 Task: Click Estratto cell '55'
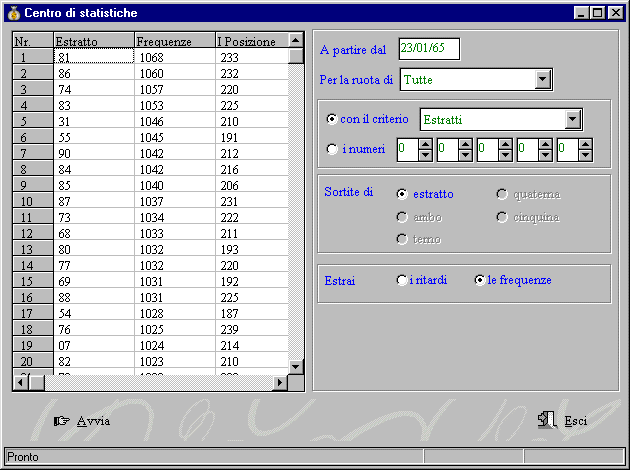tap(94, 137)
